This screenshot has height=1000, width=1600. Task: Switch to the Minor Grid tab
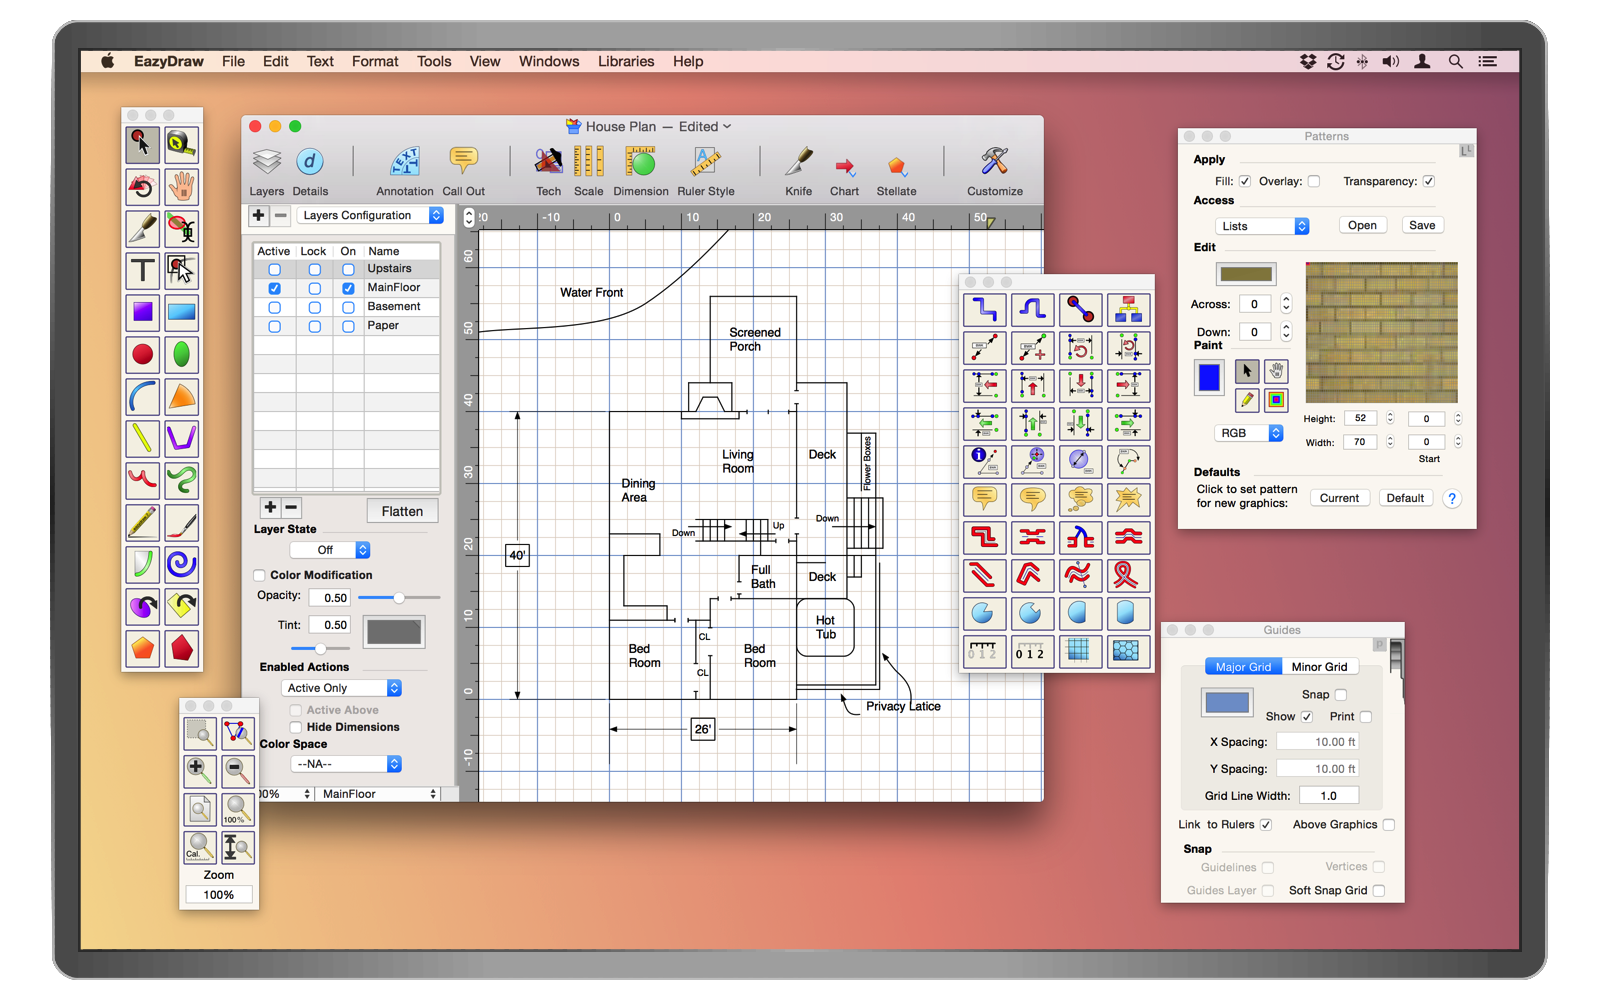pos(1318,667)
